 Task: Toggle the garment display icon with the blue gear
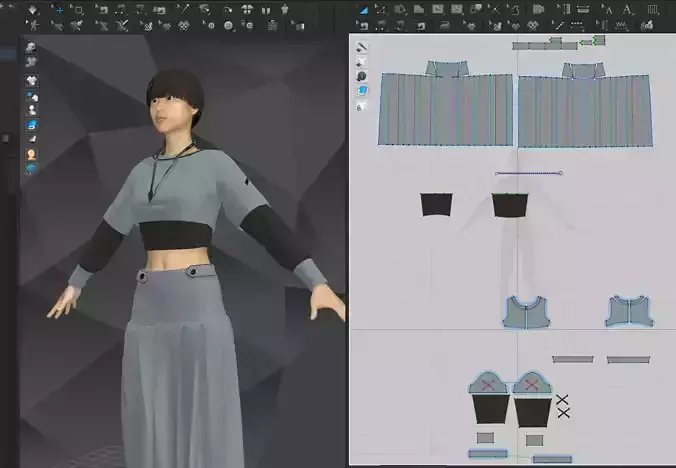point(32,95)
